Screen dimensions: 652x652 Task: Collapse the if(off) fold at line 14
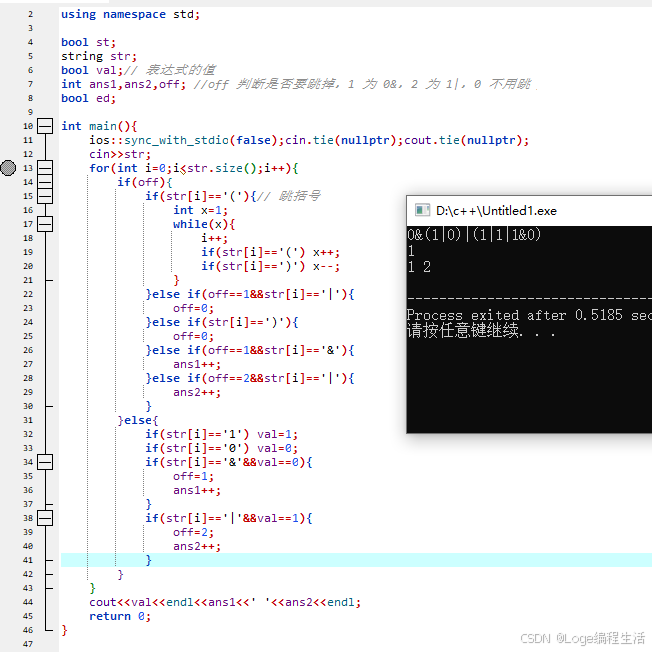45,182
